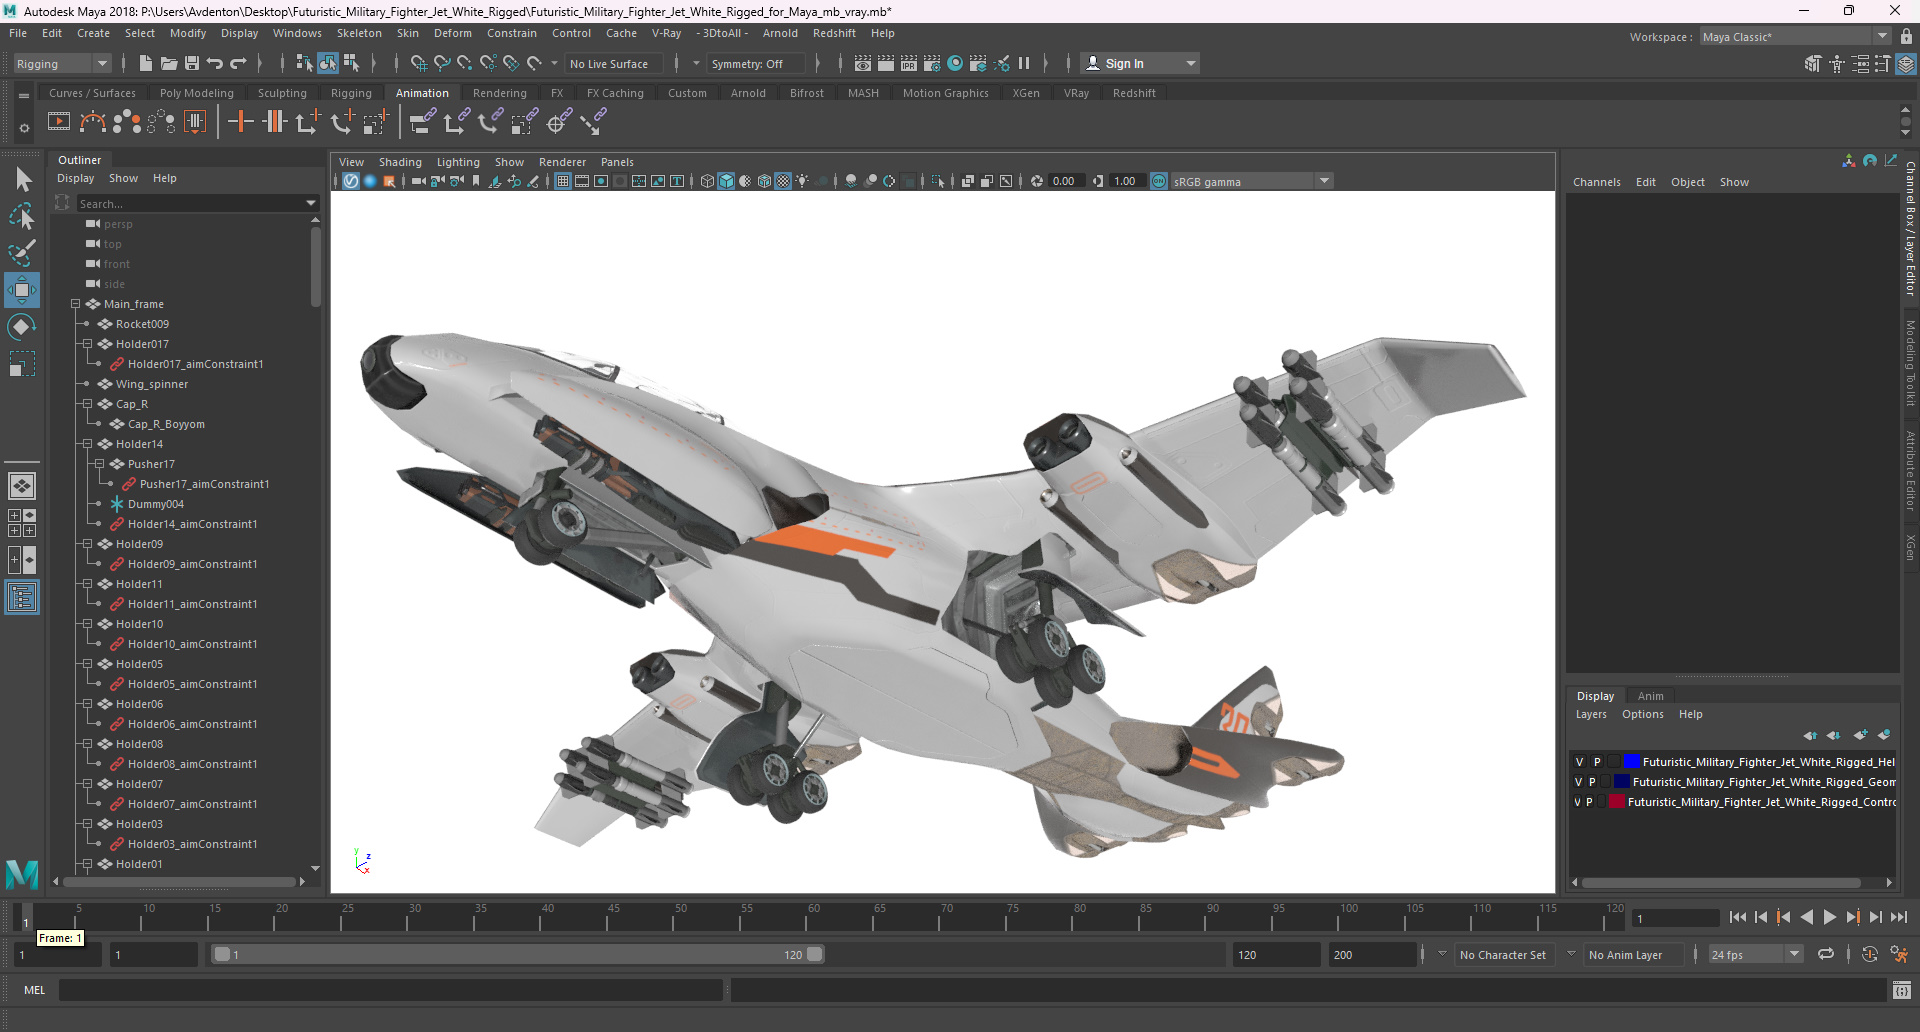1920x1032 pixels.
Task: Open Animation Preferences running-man icon
Action: tap(1899, 954)
